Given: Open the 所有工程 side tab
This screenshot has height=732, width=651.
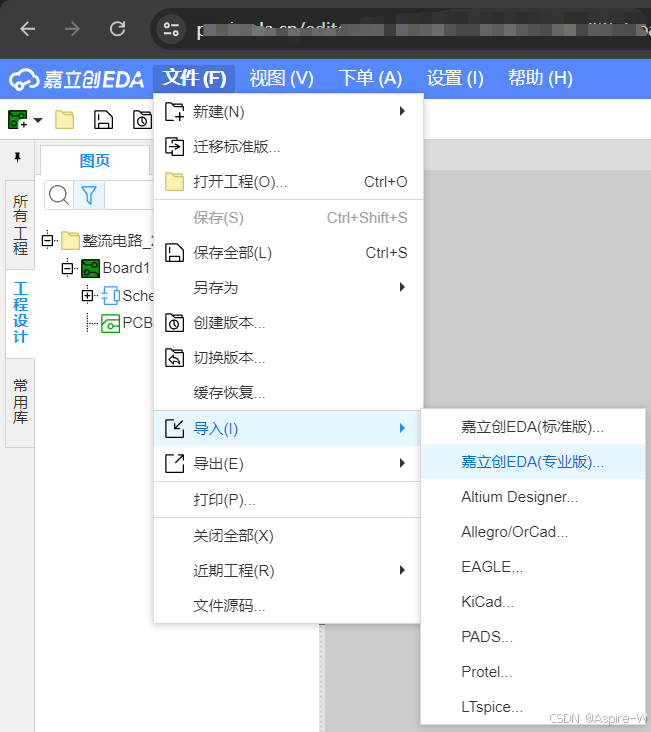Looking at the screenshot, I should [20, 225].
